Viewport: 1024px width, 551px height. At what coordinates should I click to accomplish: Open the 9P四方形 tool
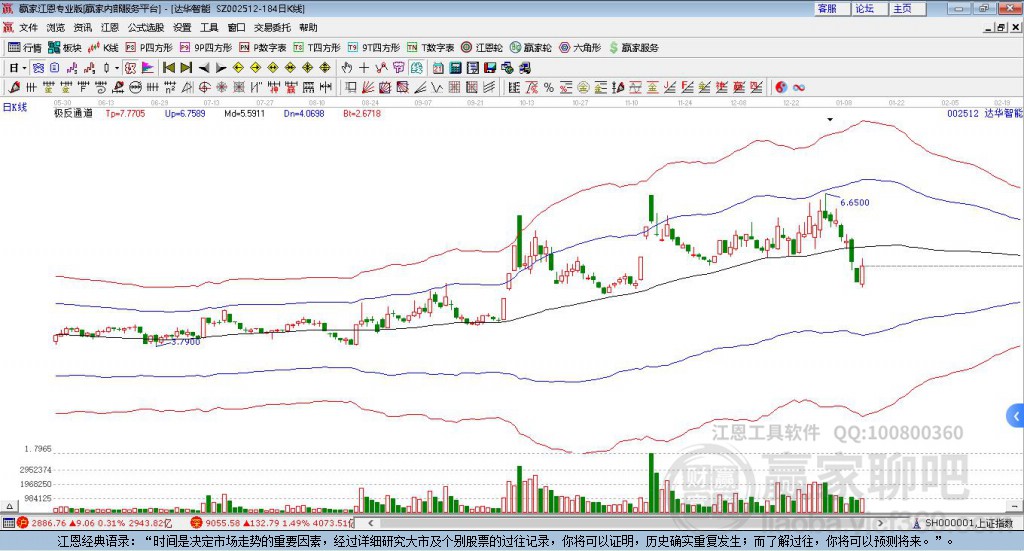[205, 48]
